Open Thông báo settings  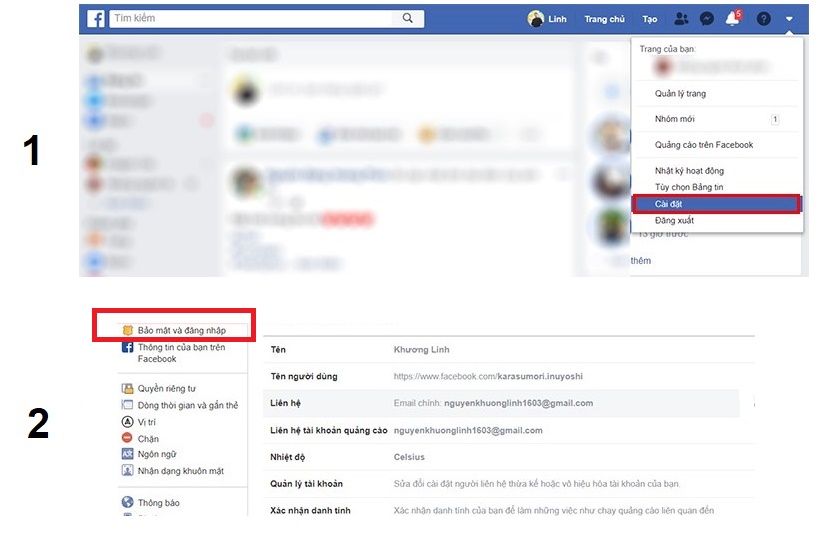click(158, 503)
